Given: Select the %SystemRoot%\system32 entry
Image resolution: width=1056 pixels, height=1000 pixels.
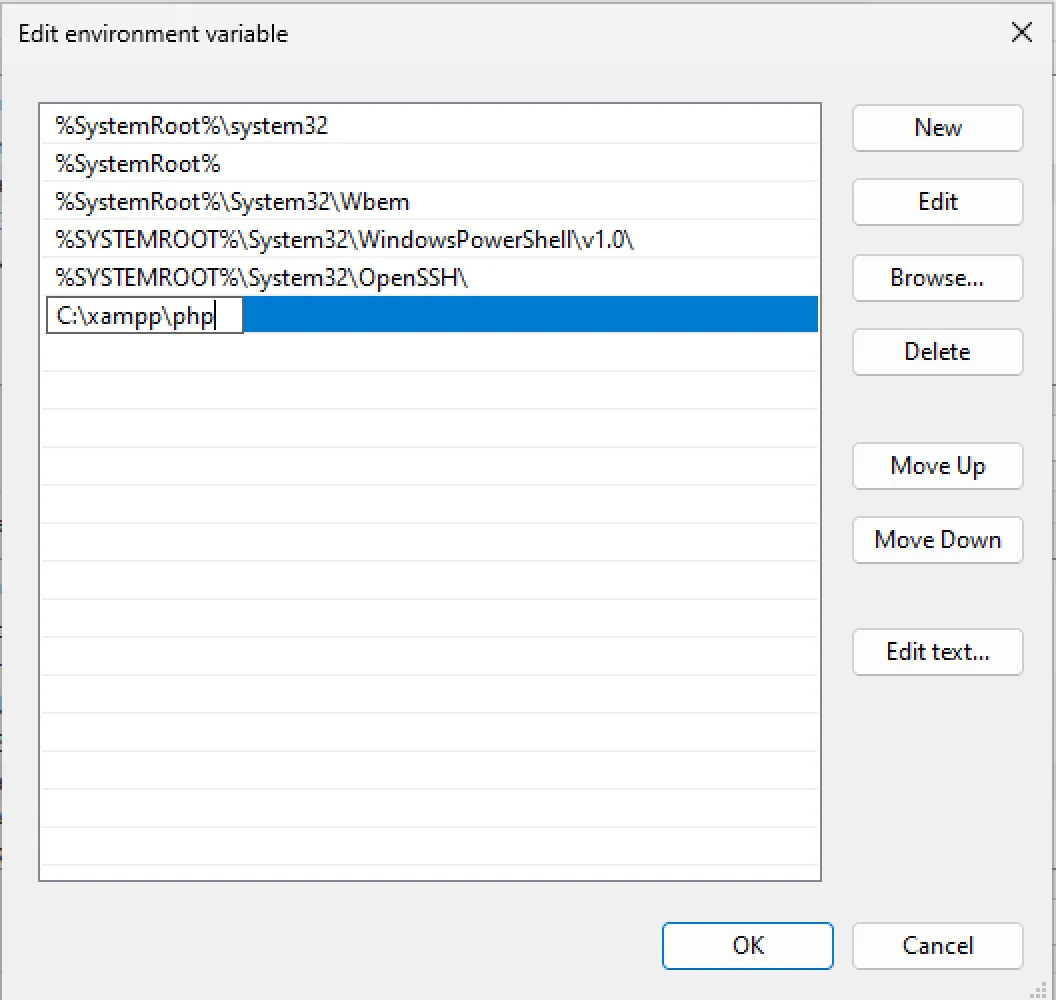Looking at the screenshot, I should [430, 125].
